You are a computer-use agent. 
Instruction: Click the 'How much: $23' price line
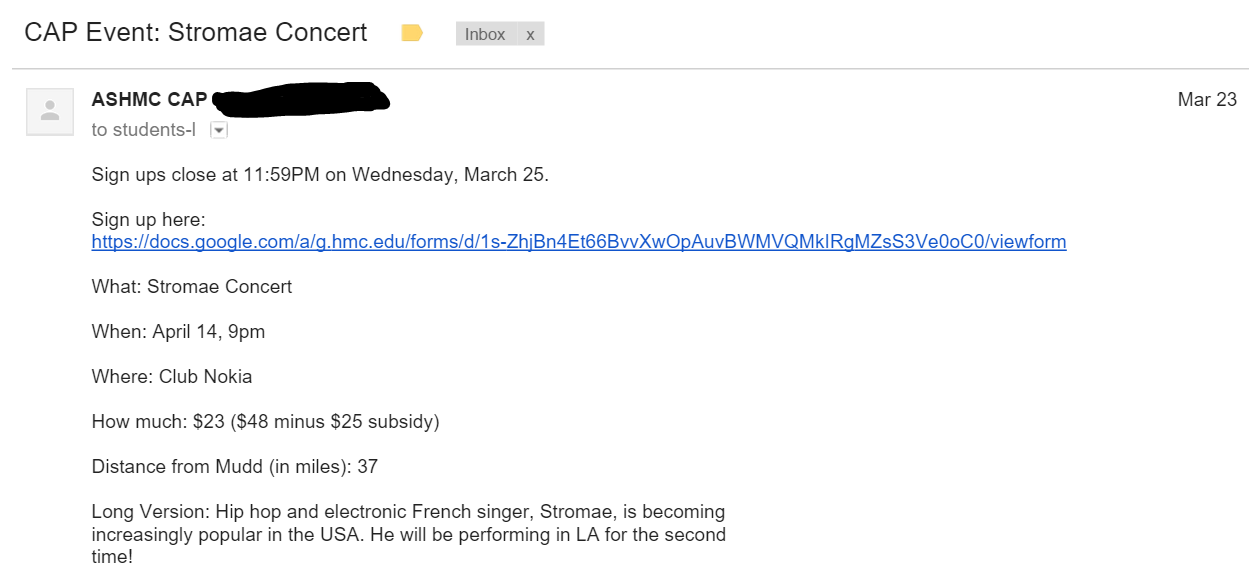click(x=265, y=422)
